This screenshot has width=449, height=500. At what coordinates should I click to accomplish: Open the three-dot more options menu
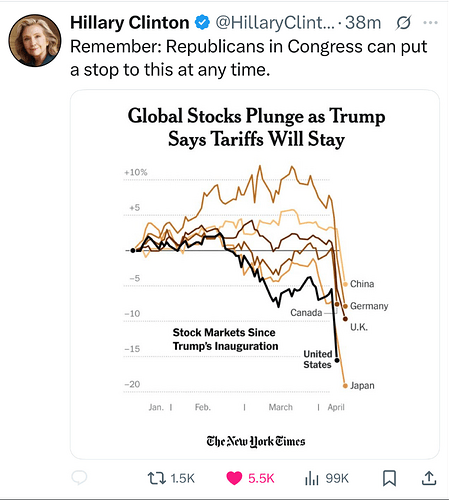430,23
